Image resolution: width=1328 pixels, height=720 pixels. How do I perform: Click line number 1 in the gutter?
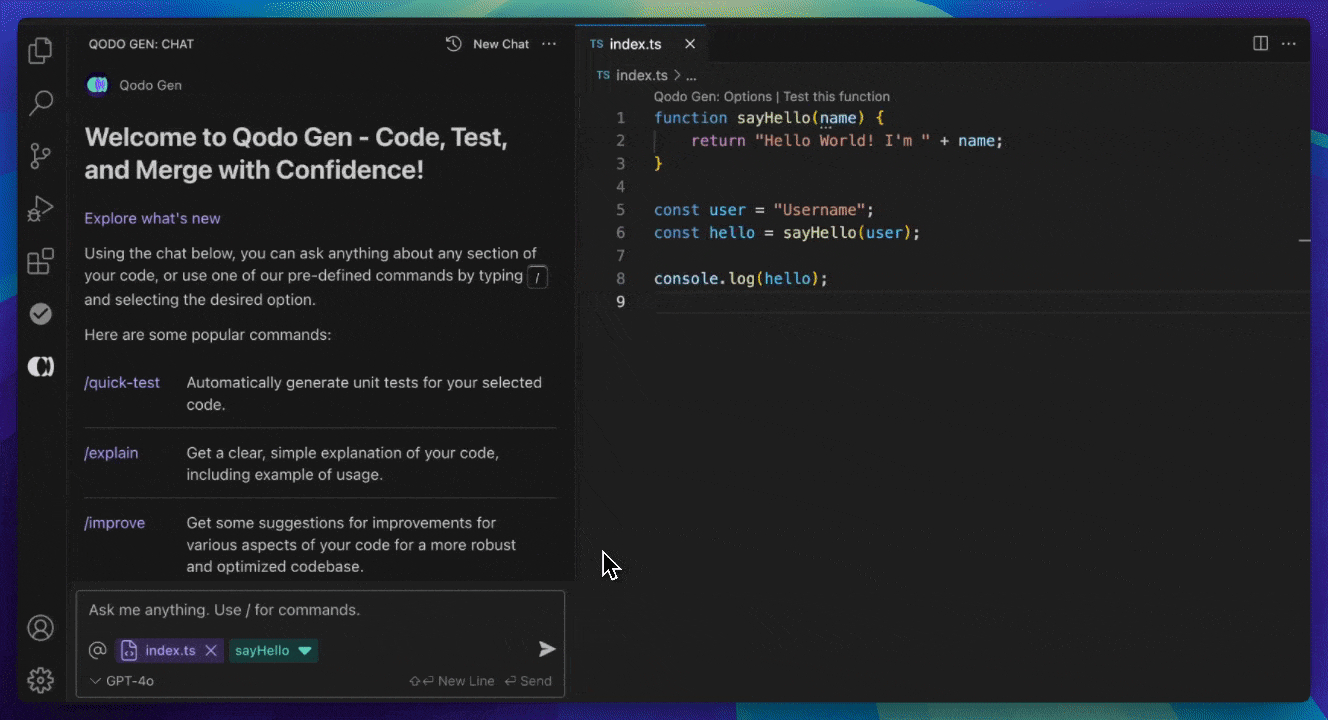click(620, 118)
